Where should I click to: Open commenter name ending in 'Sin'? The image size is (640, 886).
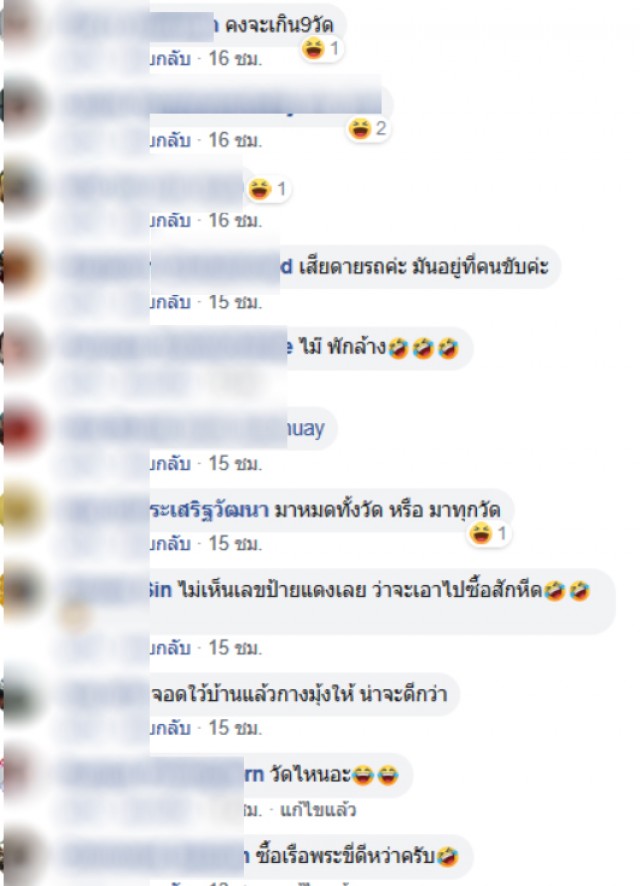(160, 590)
